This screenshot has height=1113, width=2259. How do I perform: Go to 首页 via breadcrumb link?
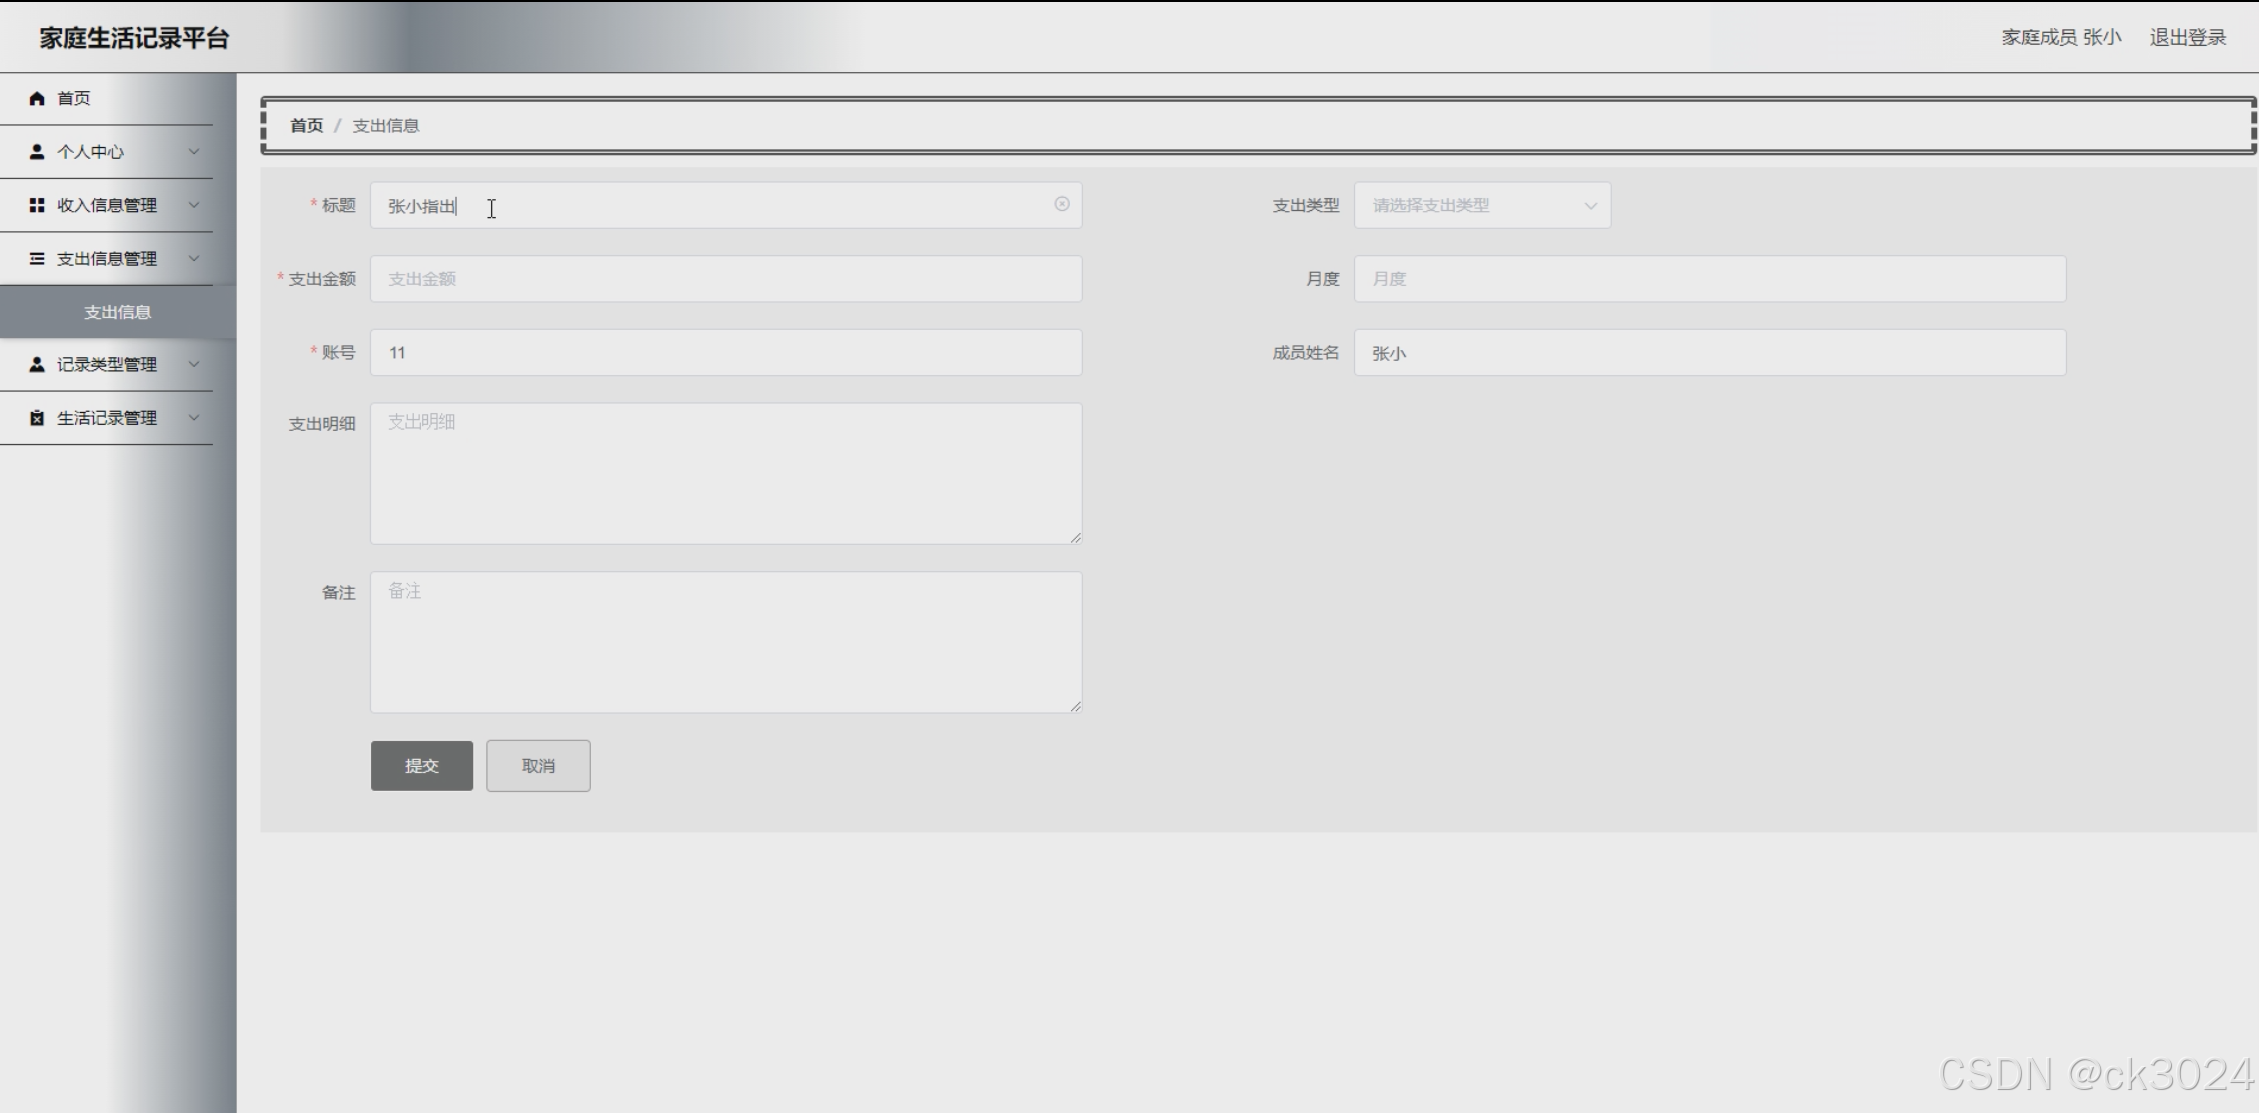306,125
